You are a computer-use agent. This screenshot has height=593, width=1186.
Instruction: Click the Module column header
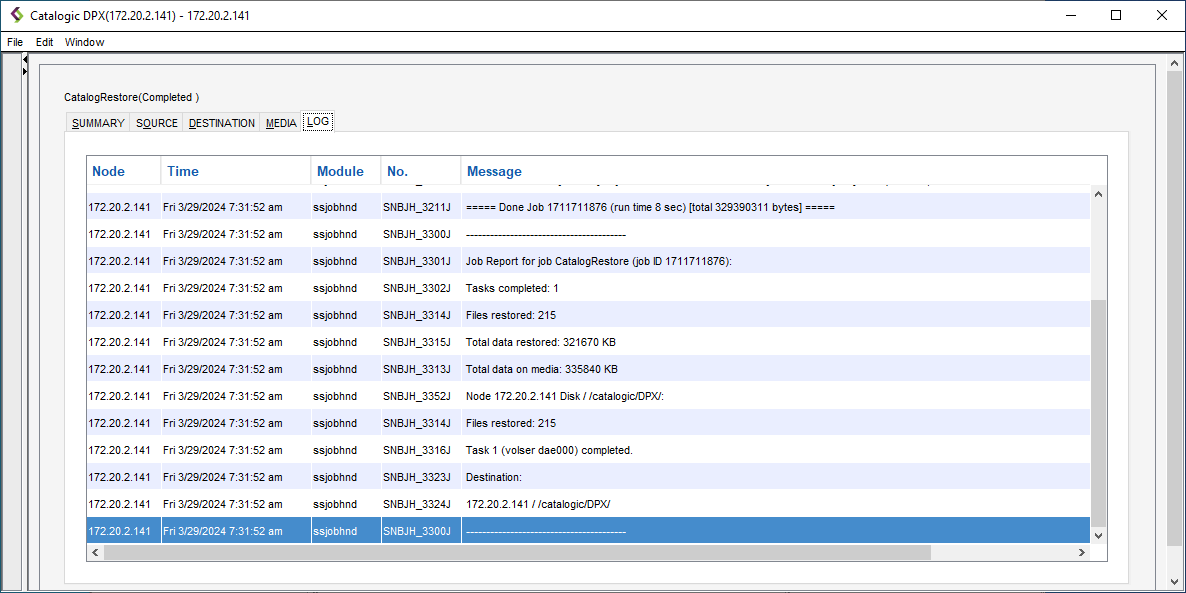[x=344, y=171]
